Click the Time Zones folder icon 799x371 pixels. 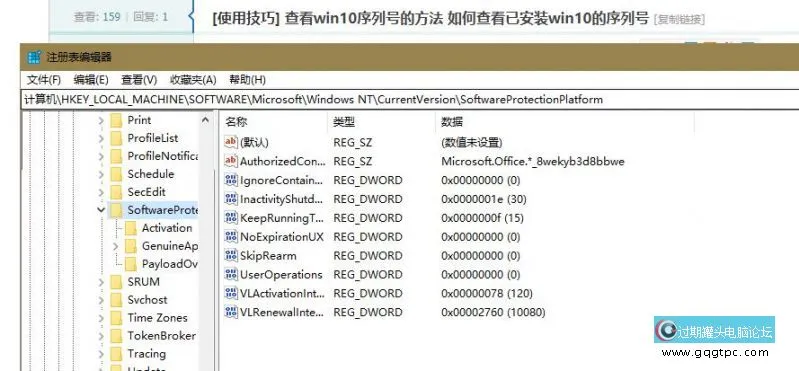[117, 318]
